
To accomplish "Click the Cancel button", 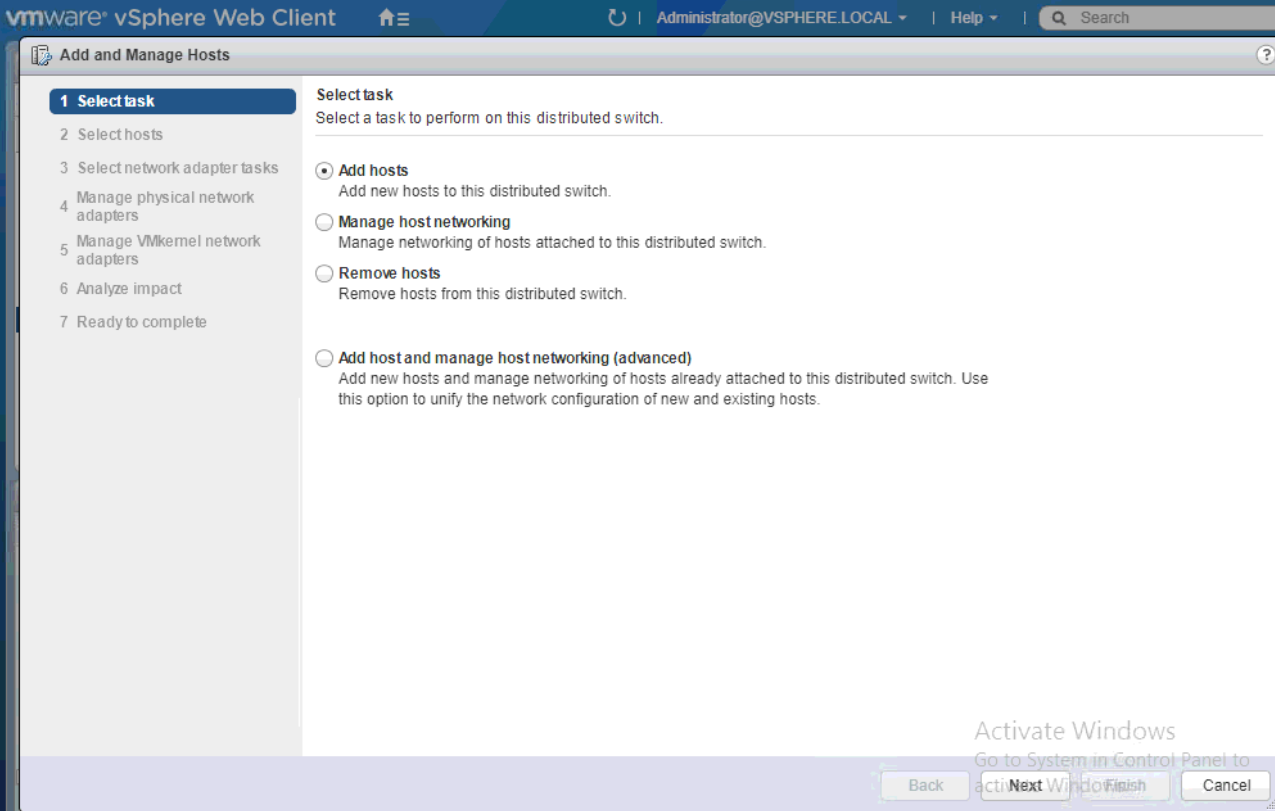I will pos(1226,785).
